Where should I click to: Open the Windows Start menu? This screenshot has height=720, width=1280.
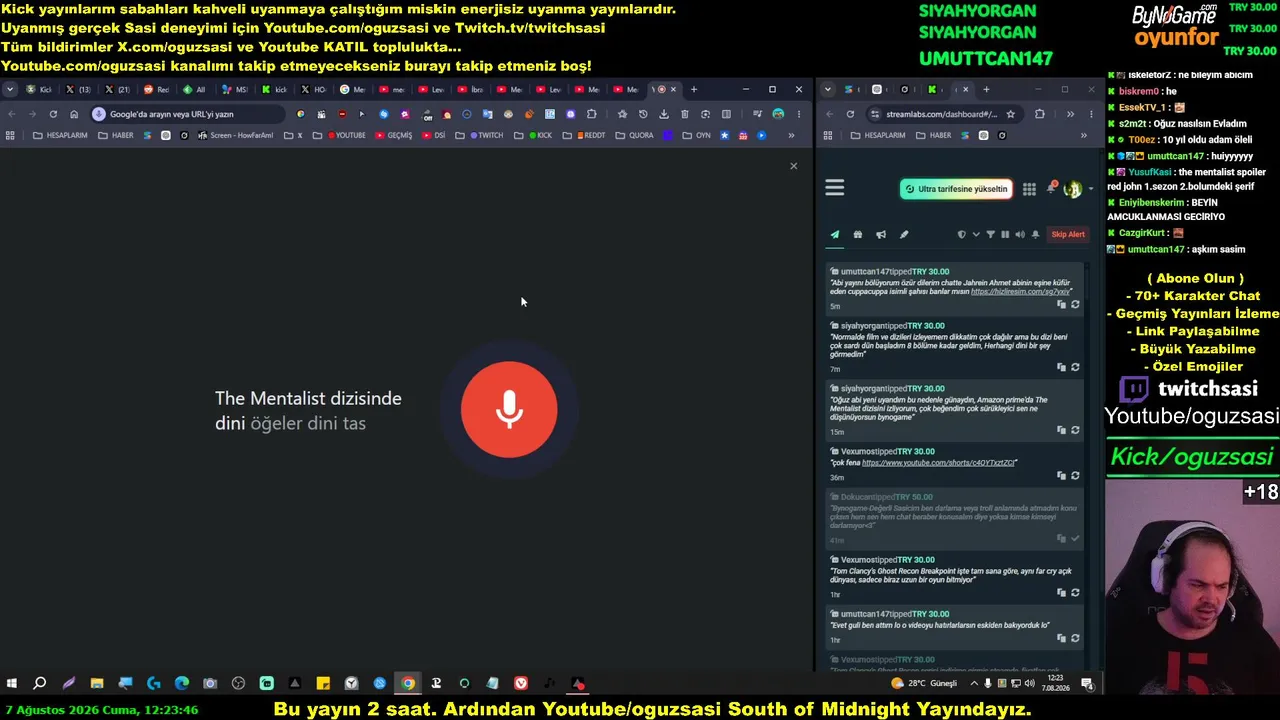(12, 684)
